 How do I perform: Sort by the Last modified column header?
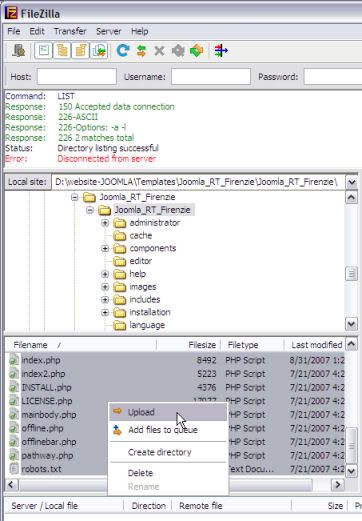(315, 345)
